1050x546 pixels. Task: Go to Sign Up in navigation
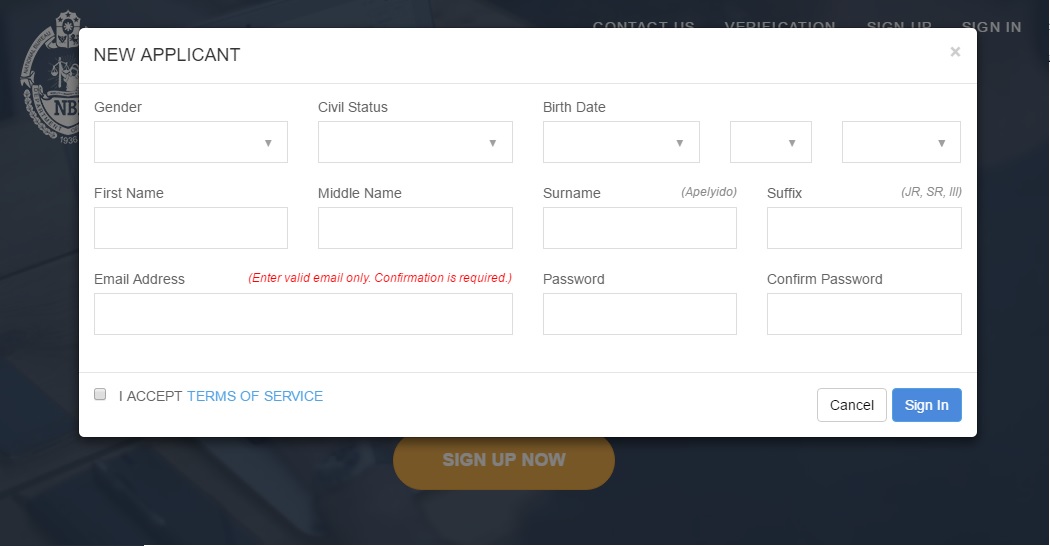coord(899,25)
